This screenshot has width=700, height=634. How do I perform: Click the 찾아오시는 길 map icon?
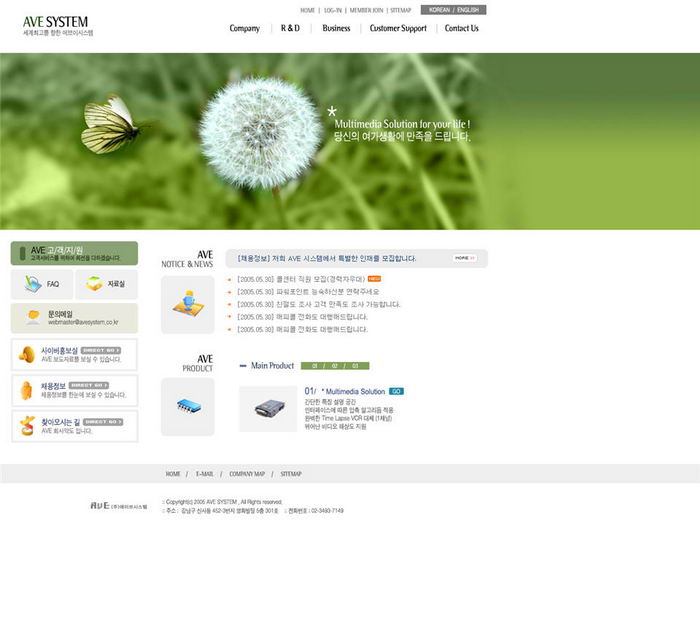tap(27, 426)
